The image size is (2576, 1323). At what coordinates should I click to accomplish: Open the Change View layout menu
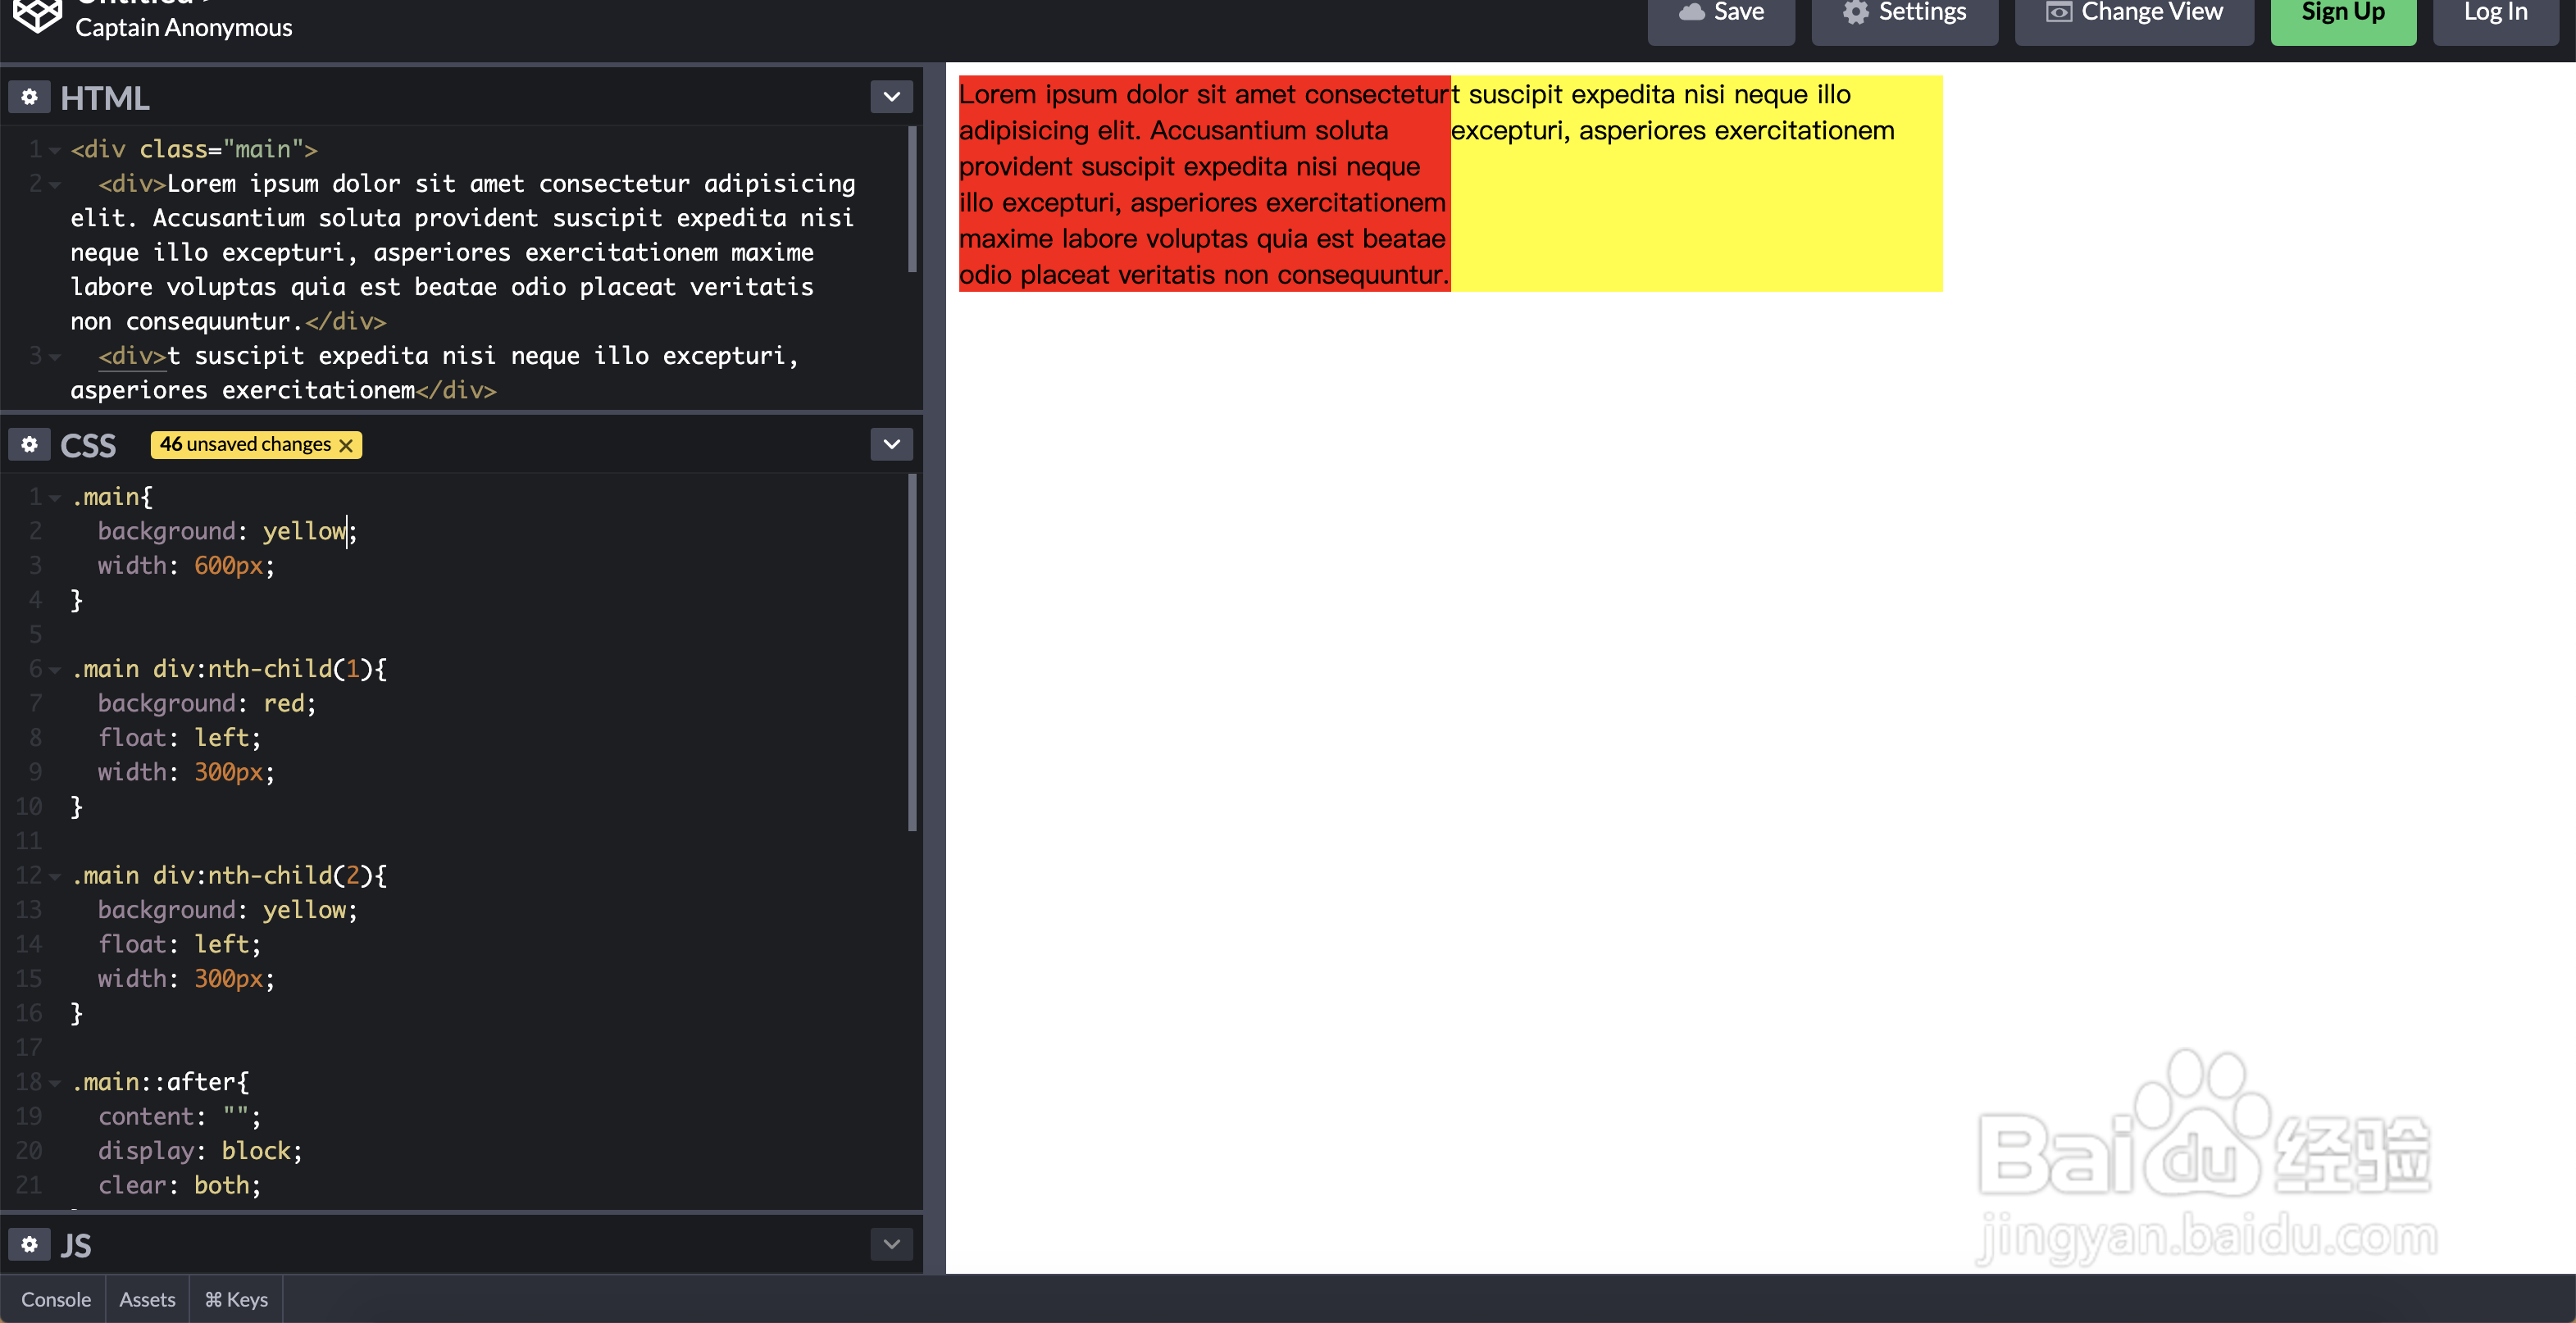point(2134,14)
